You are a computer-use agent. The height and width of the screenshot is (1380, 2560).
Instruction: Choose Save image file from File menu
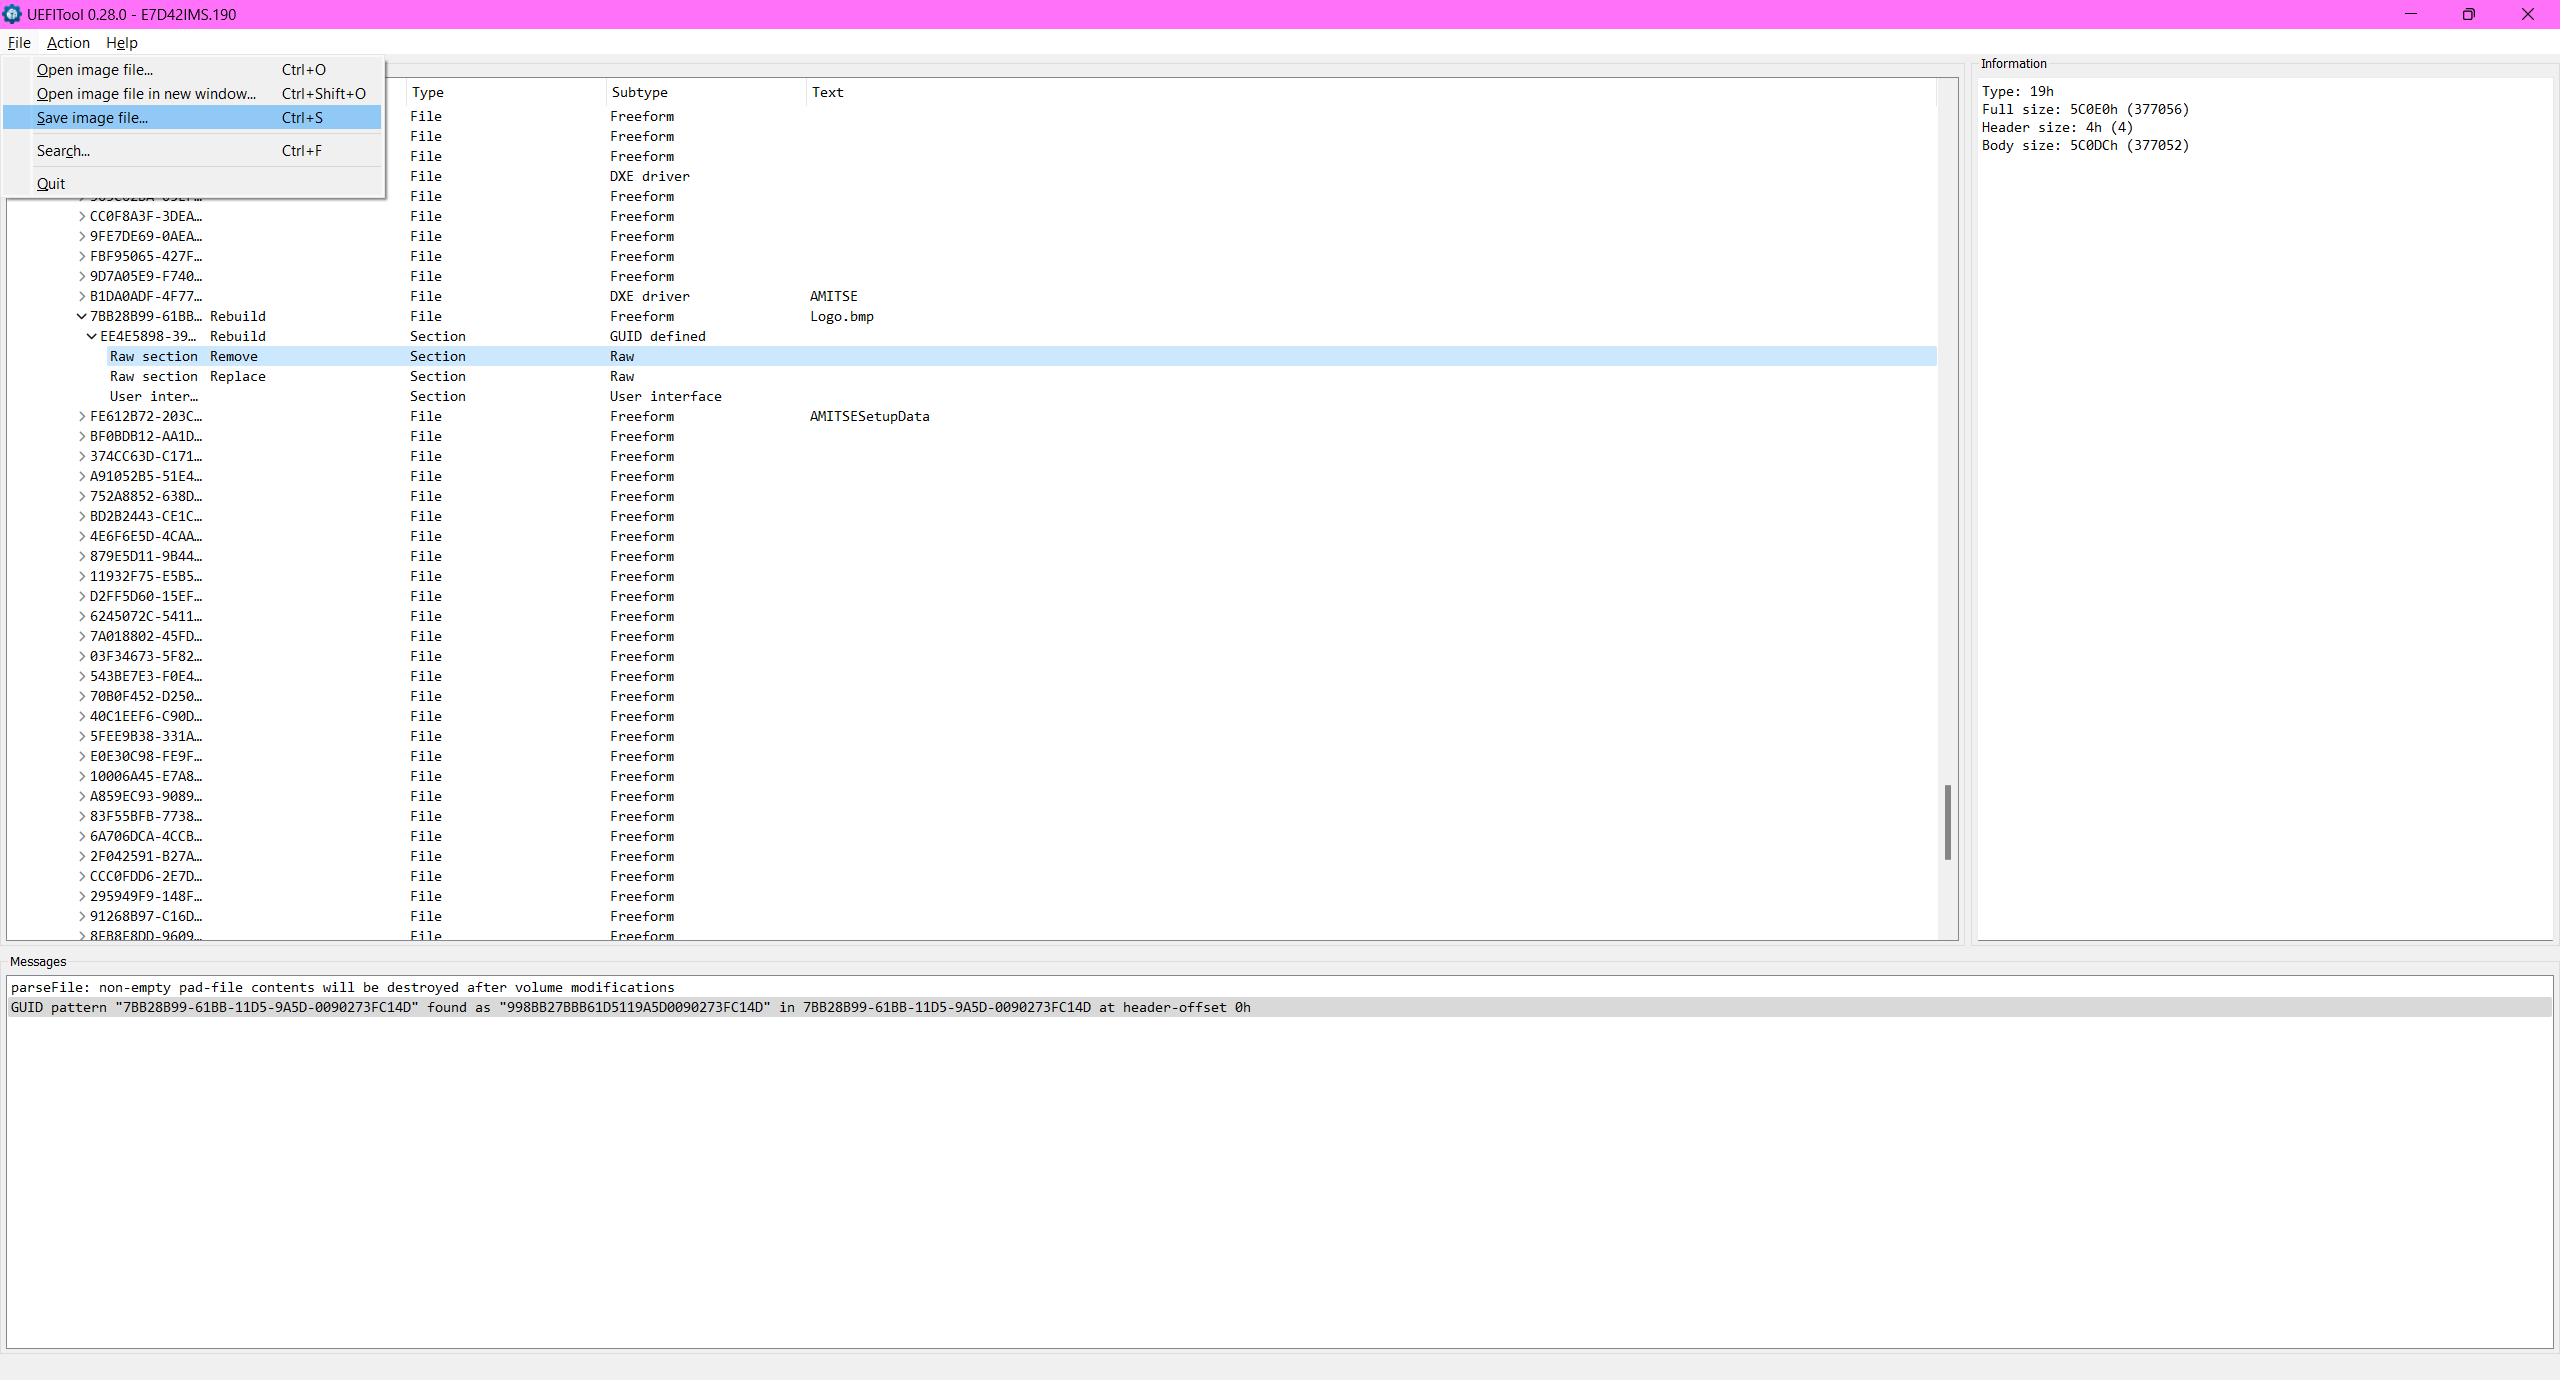click(92, 118)
